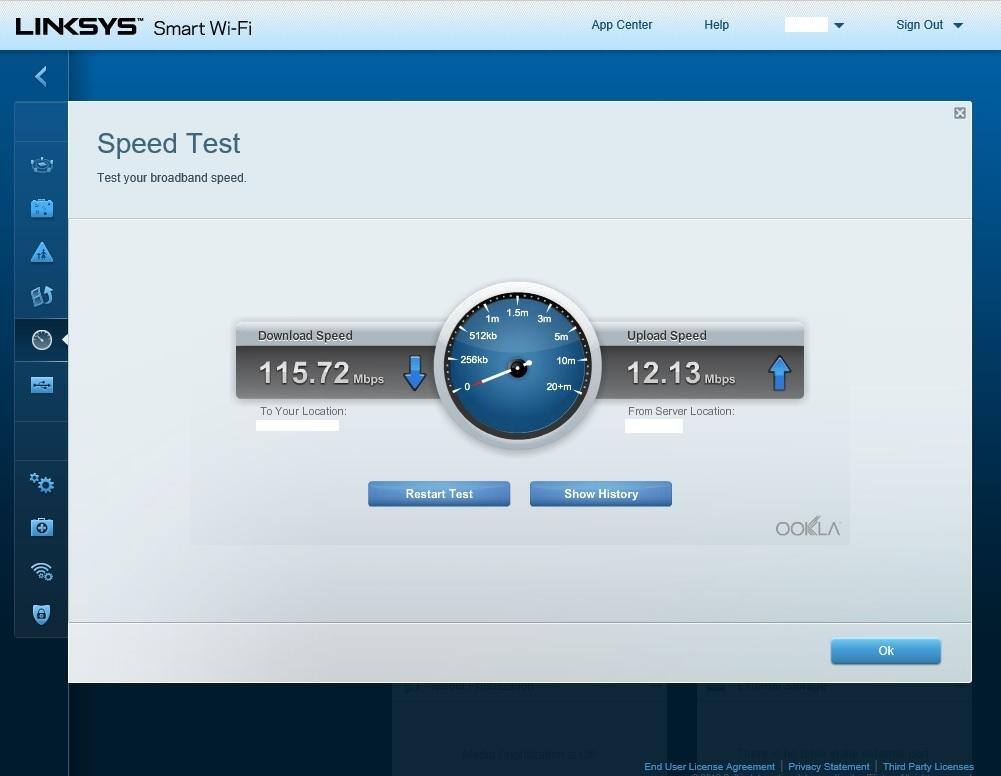This screenshot has height=776, width=1001.
Task: Open Connectivity settings via the gears icon
Action: tap(41, 483)
